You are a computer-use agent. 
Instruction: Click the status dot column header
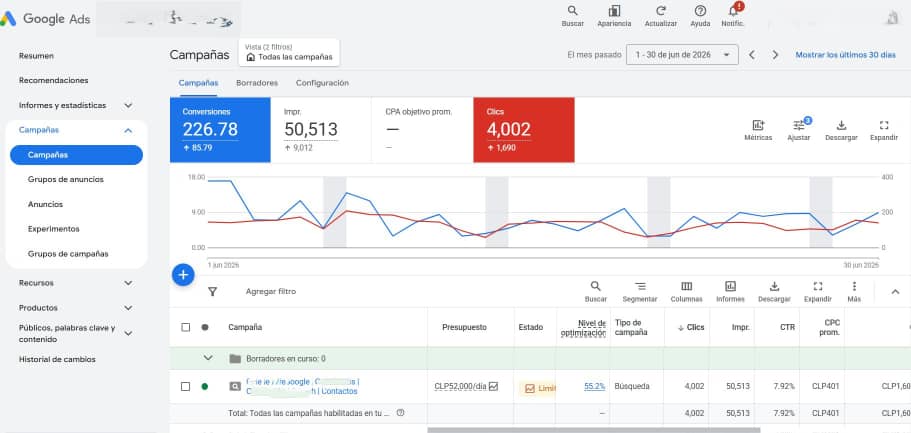point(205,327)
